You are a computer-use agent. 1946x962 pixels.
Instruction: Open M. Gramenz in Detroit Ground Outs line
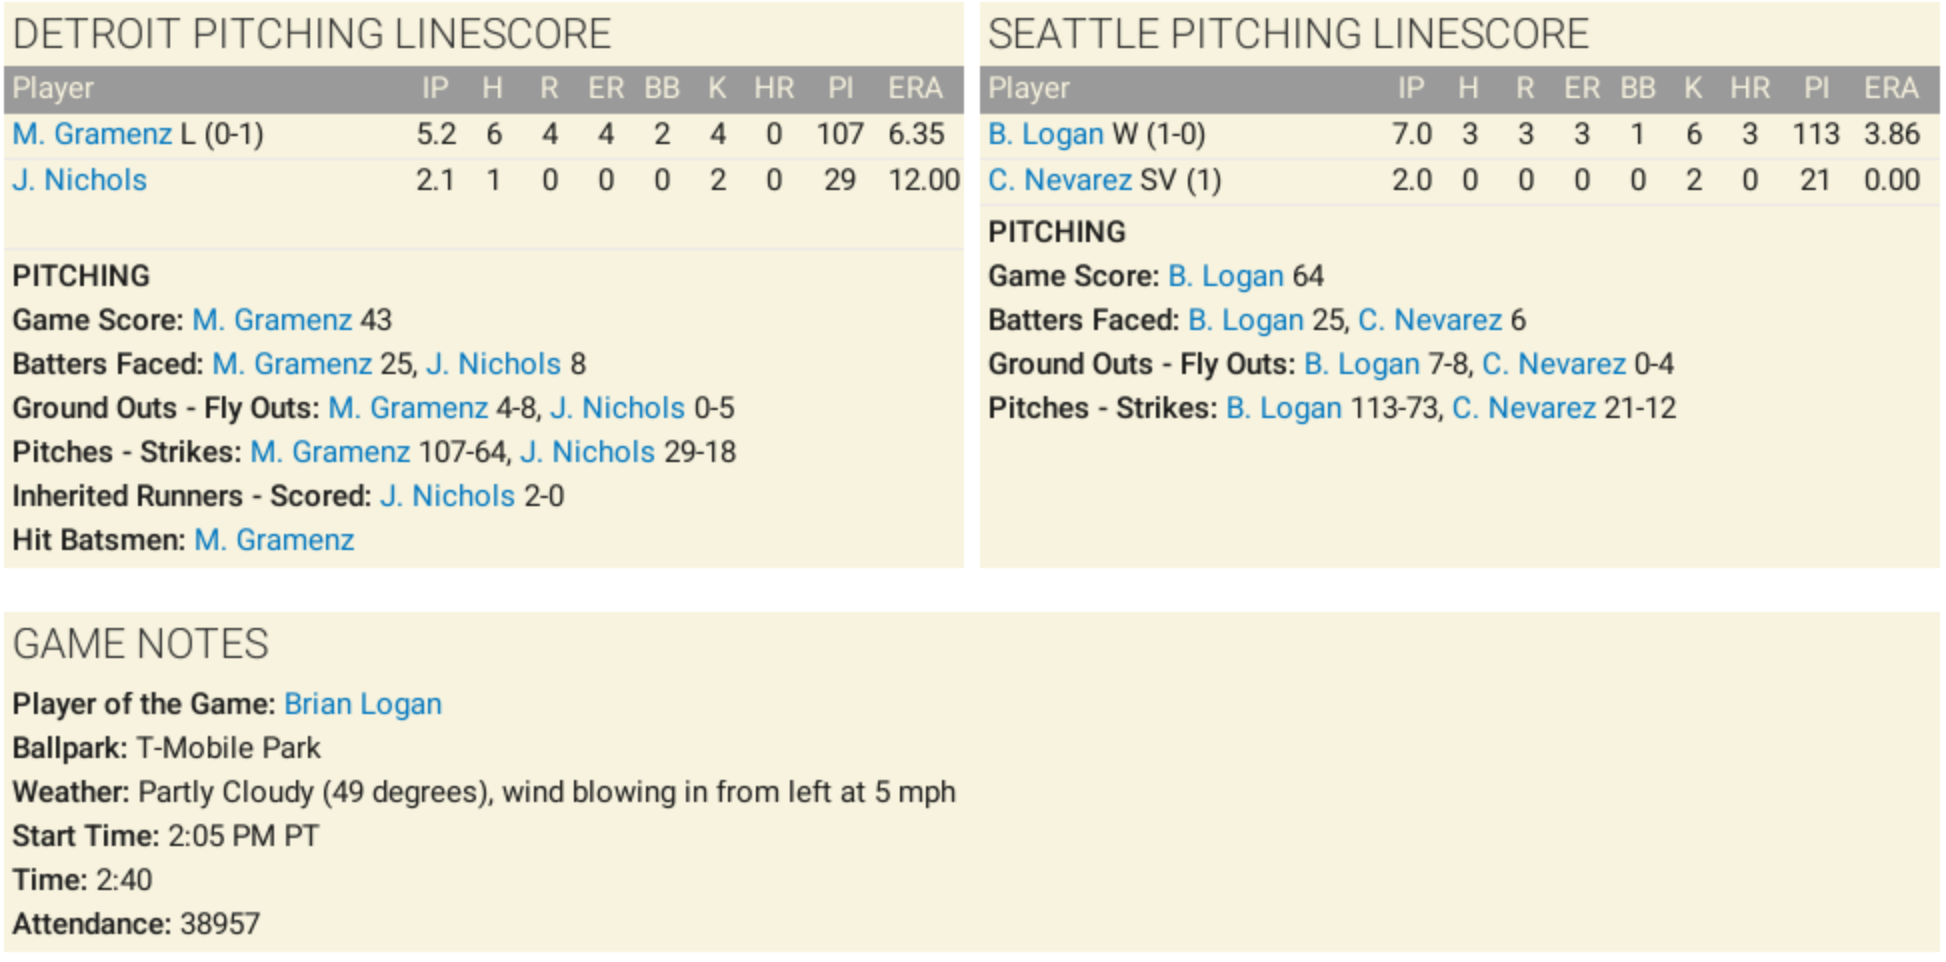coord(408,408)
